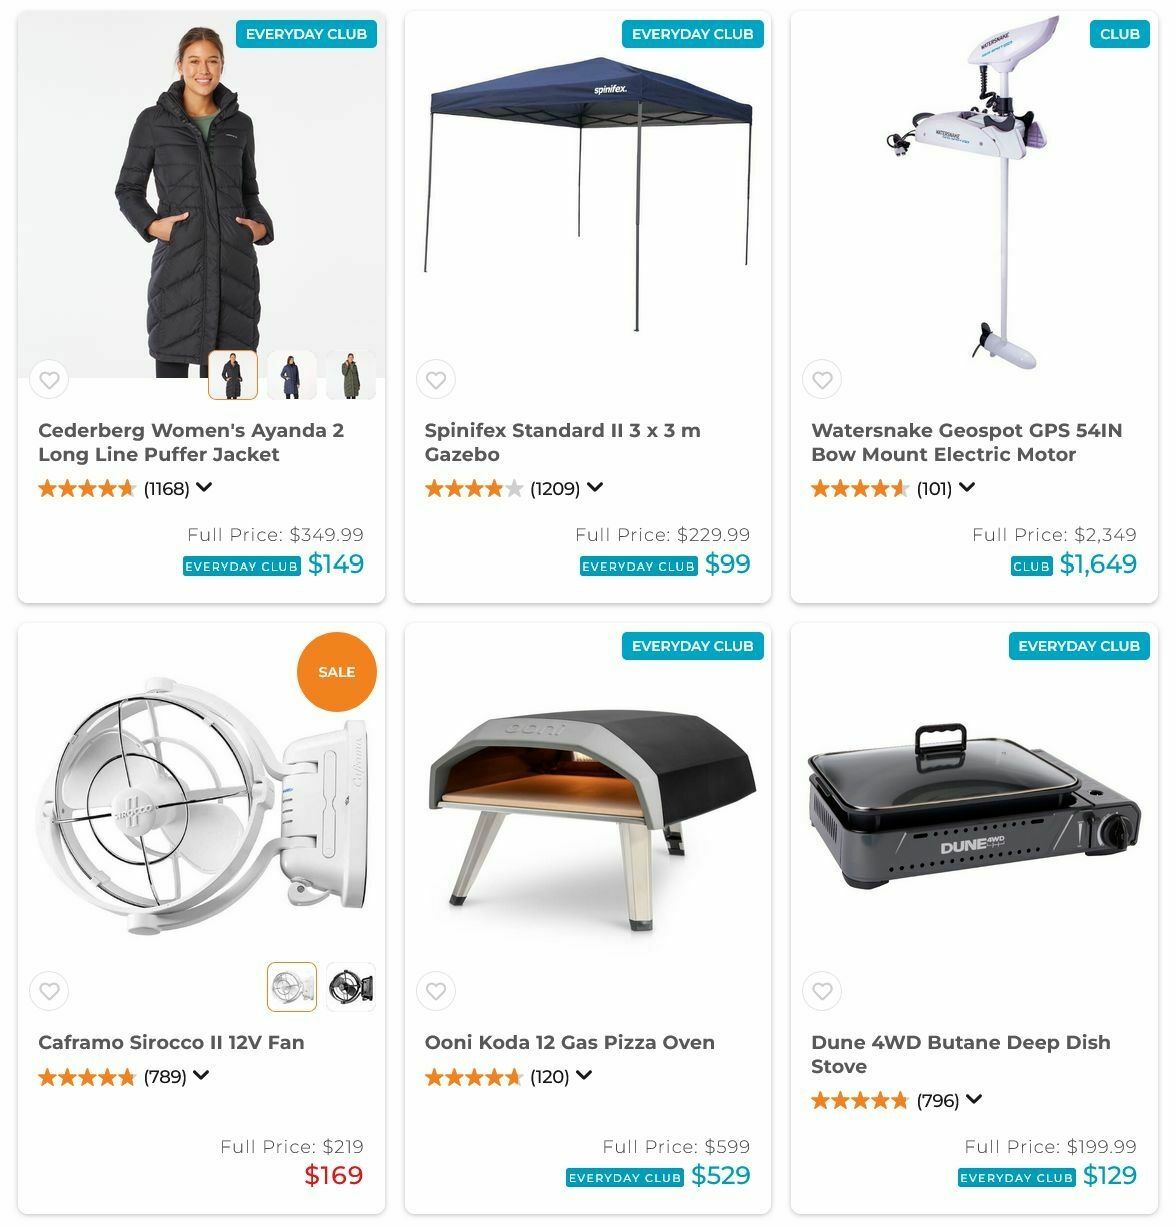
Task: Open Dune 4WD Butane Deep Dish Stove title
Action: 960,1054
